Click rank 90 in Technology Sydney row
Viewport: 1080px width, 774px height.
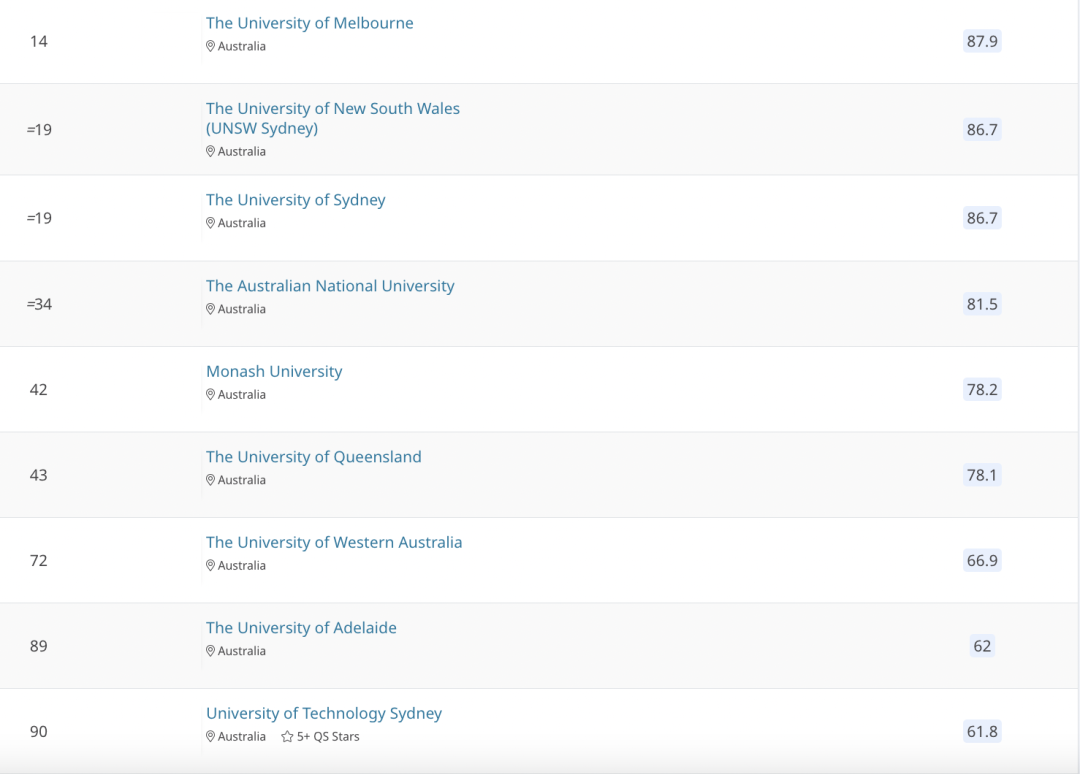pos(39,731)
